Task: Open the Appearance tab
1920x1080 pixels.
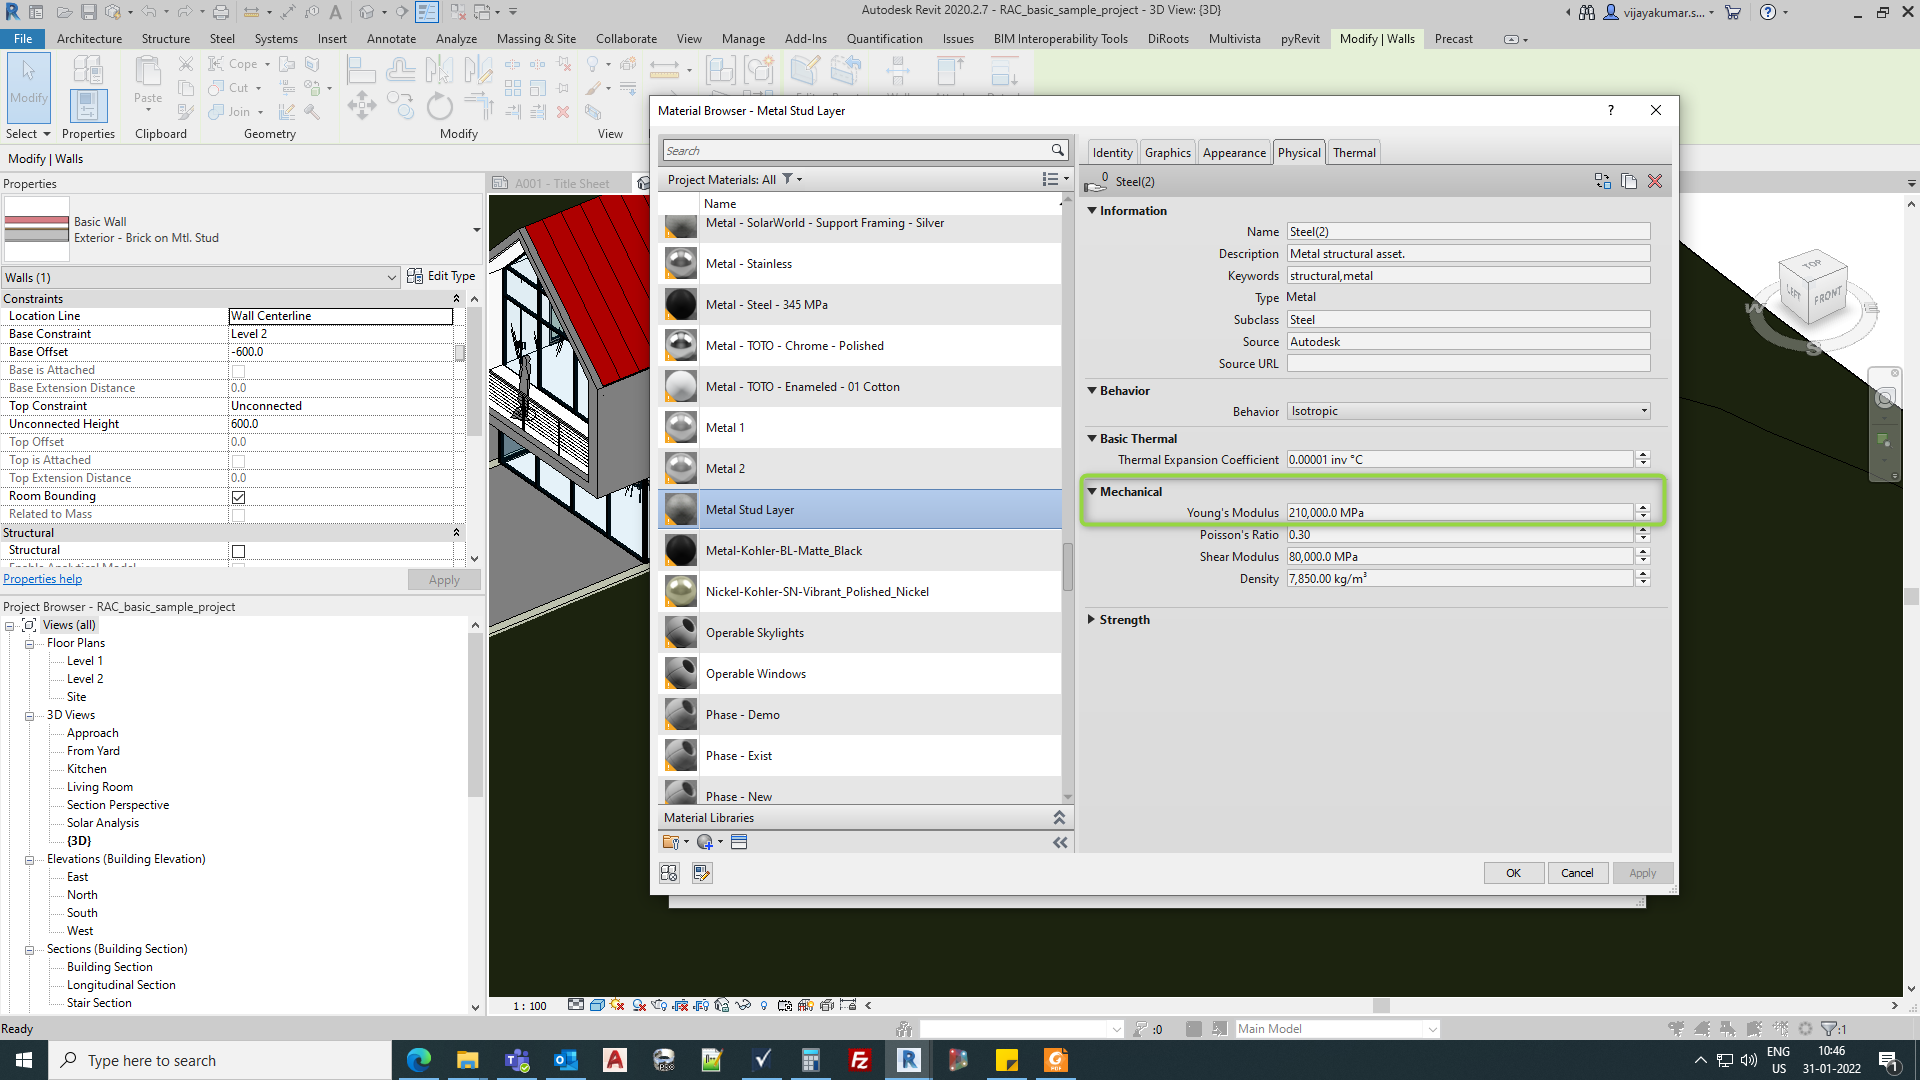Action: pyautogui.click(x=1234, y=153)
